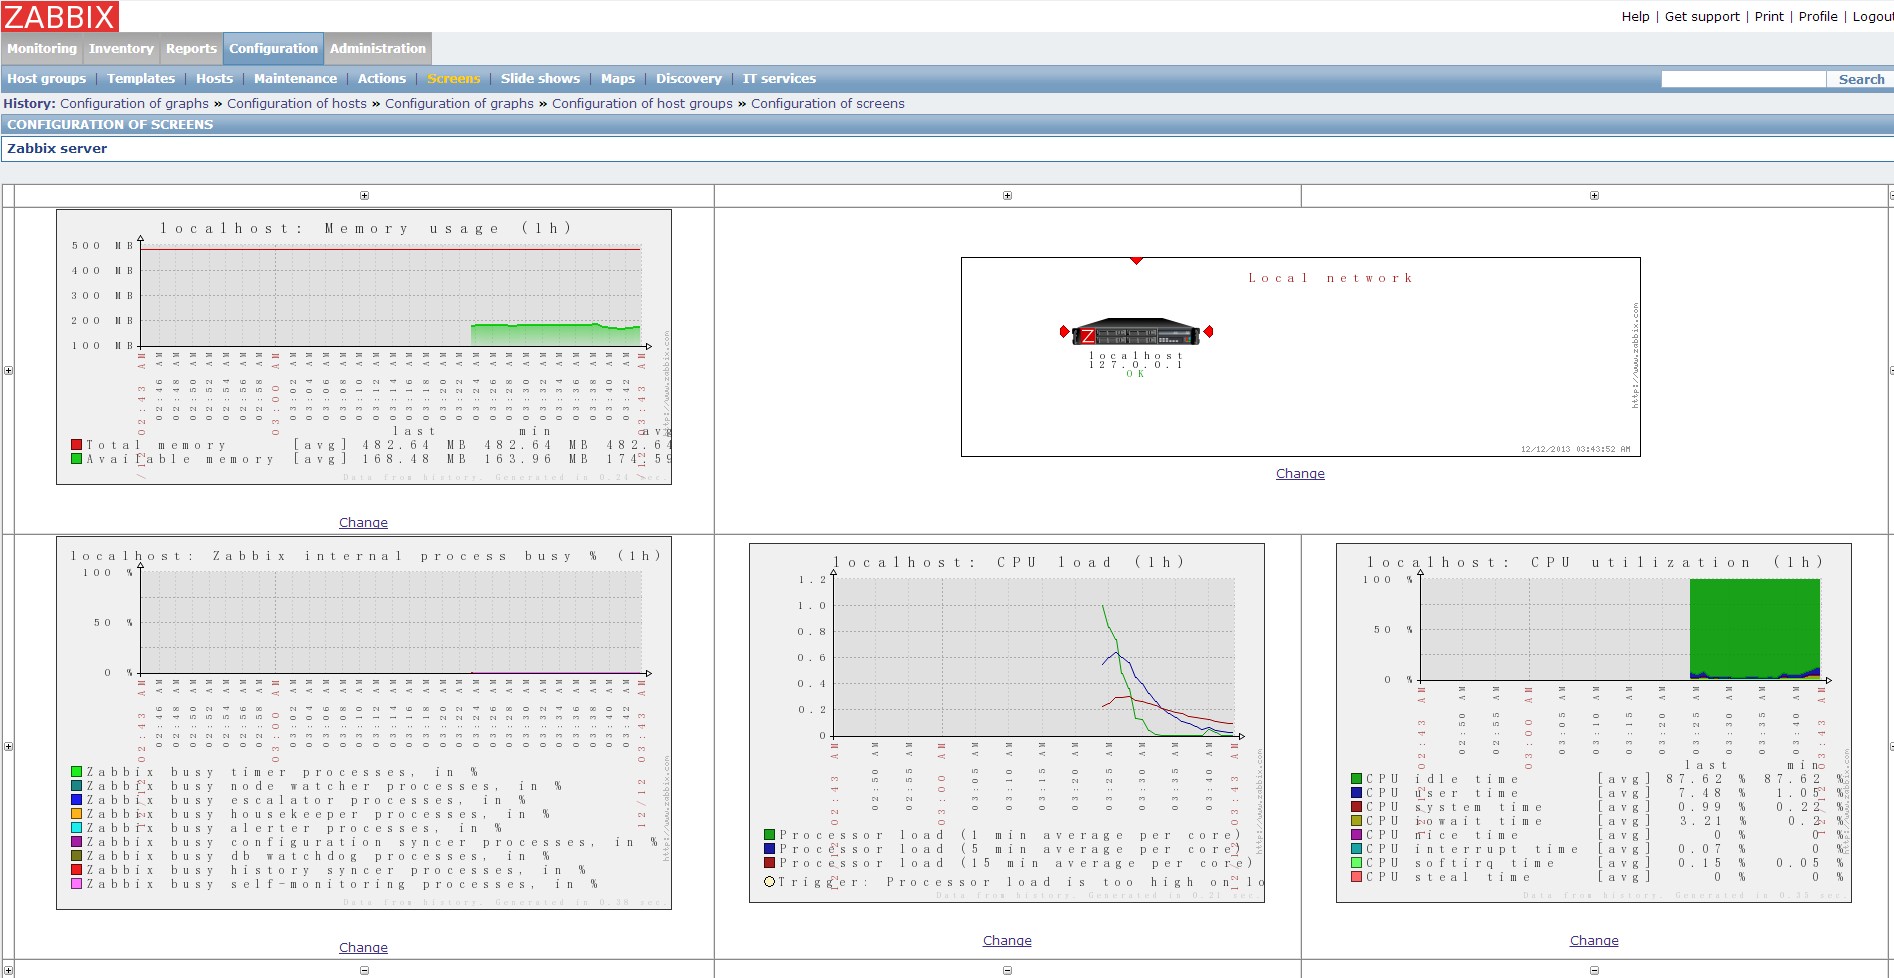The width and height of the screenshot is (1894, 978).
Task: Click the Search button
Action: [1861, 79]
